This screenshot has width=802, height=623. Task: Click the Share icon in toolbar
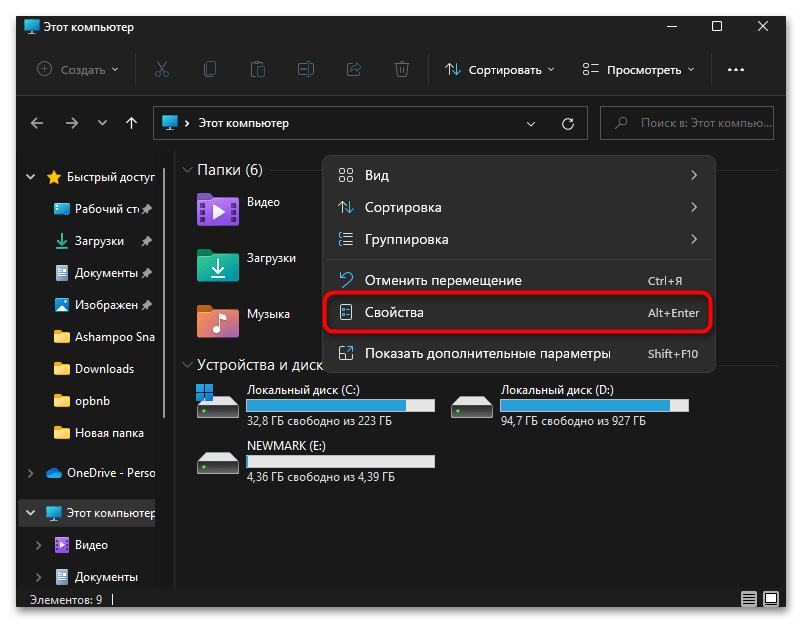pyautogui.click(x=354, y=69)
